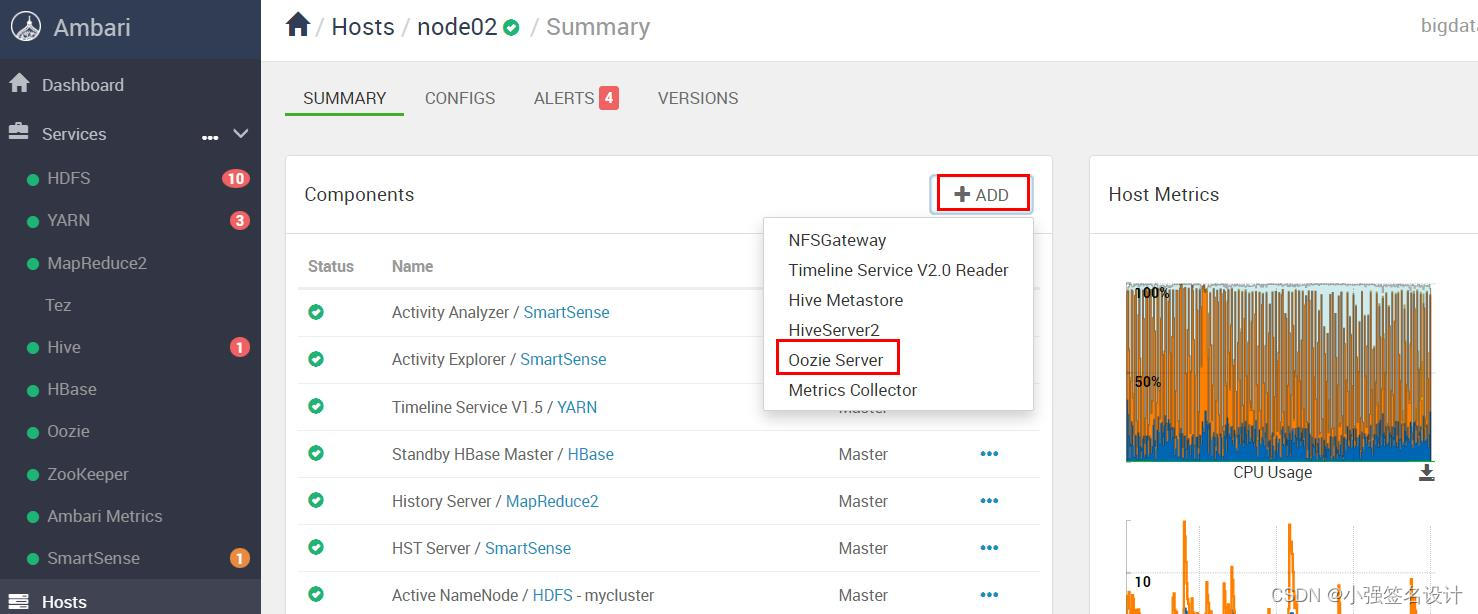Click Activity Analyzer status check icon
Screen dimensions: 1478x614
point(316,312)
